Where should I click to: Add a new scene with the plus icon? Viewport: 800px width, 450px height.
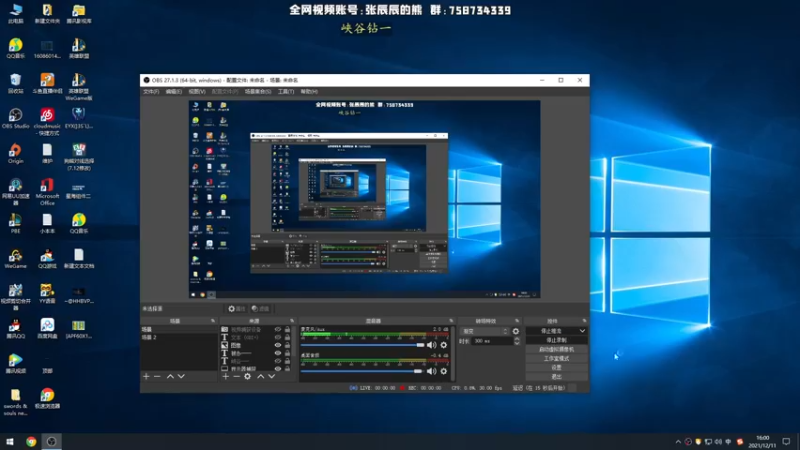tap(146, 377)
